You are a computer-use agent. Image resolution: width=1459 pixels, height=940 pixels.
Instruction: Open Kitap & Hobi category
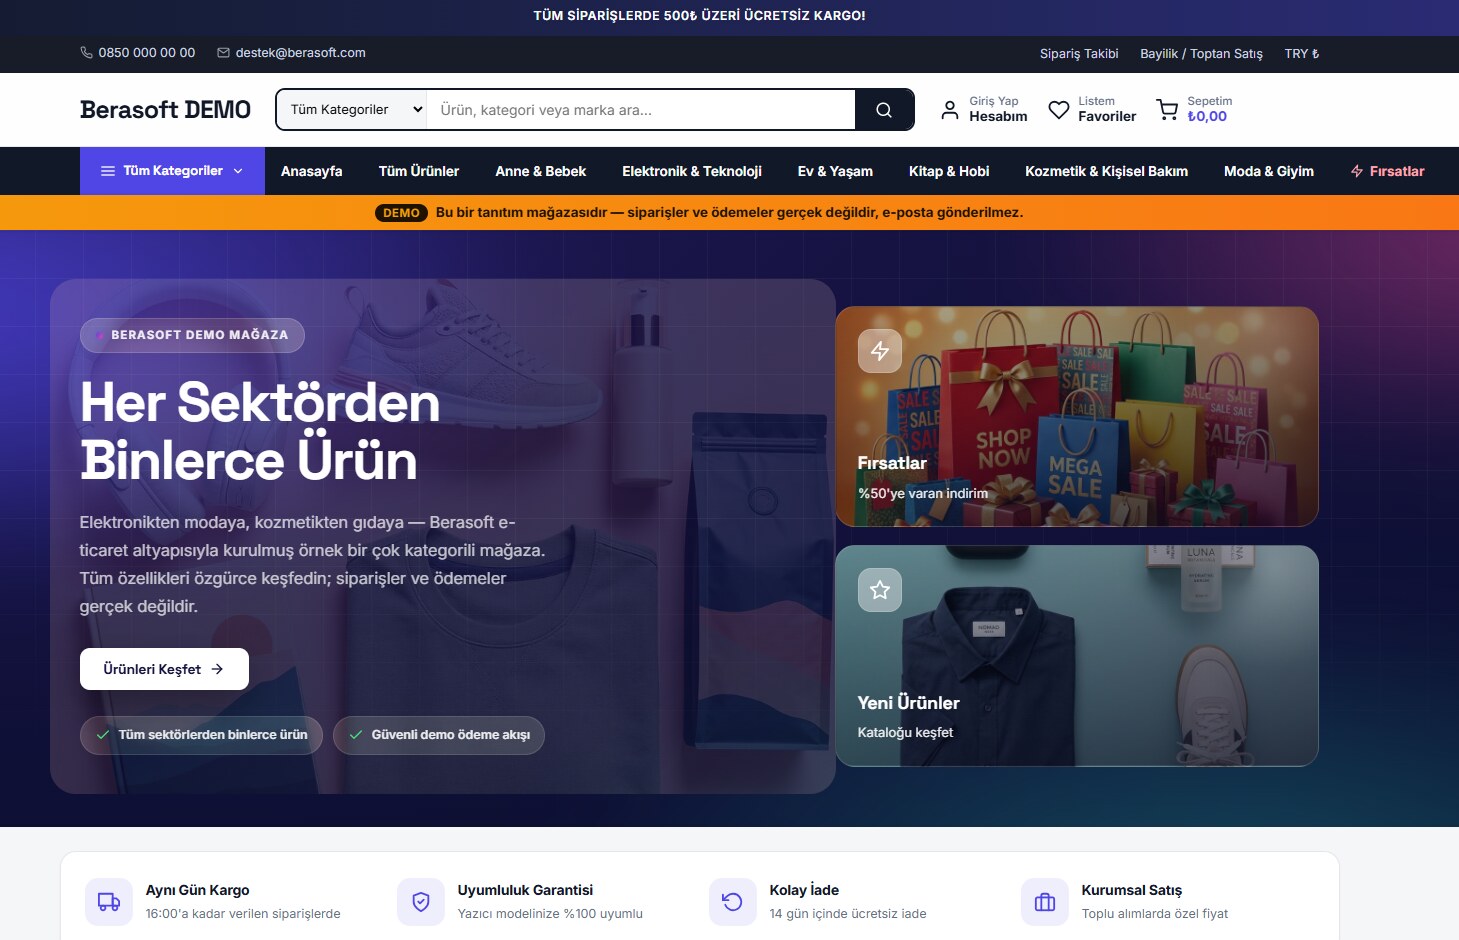click(x=949, y=171)
